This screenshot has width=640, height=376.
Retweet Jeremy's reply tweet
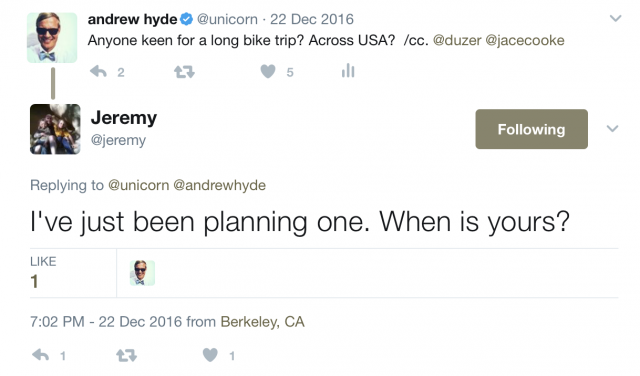tap(127, 356)
